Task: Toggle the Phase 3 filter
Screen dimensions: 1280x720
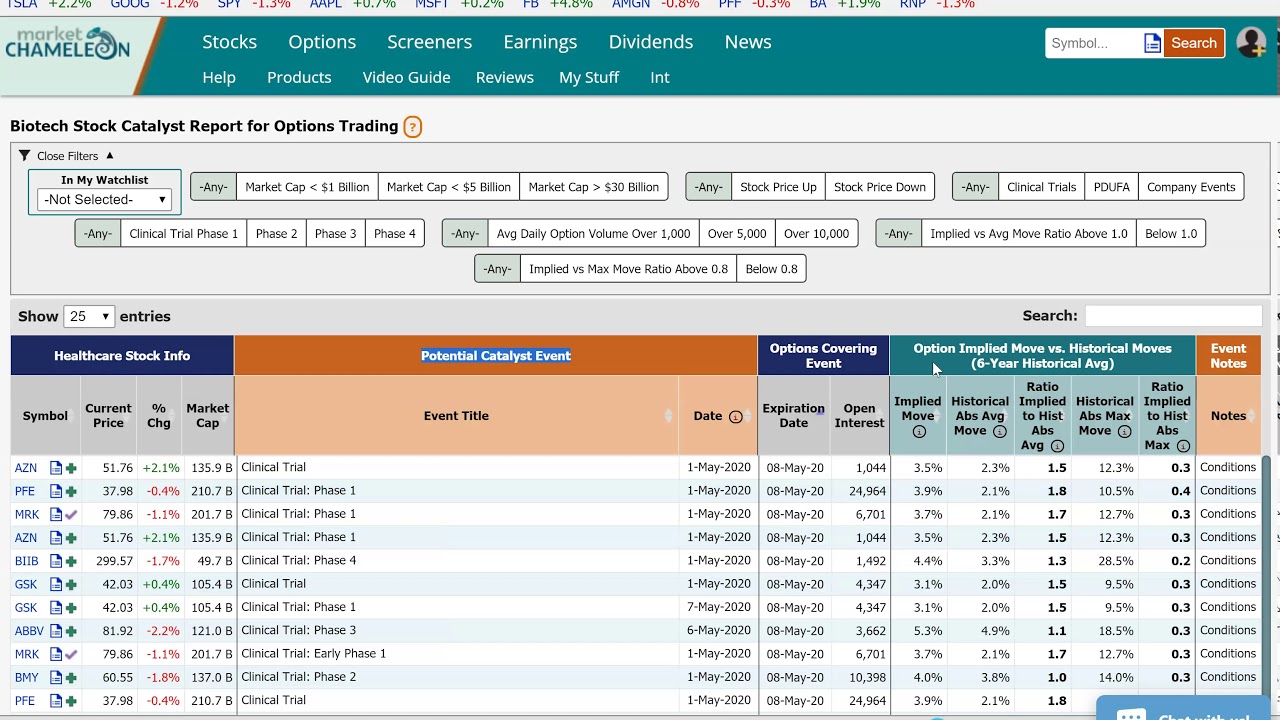Action: pos(335,234)
